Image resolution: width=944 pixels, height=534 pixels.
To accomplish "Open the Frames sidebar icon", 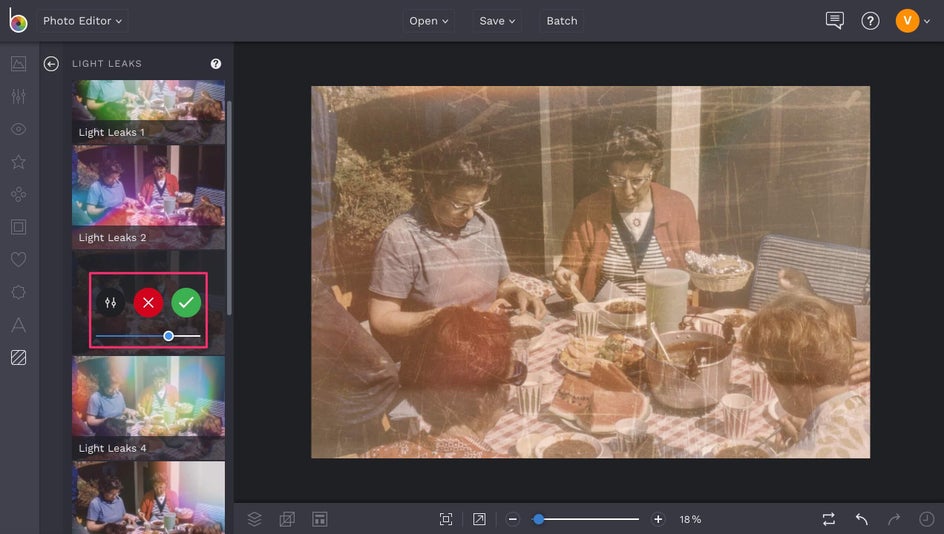I will [19, 227].
